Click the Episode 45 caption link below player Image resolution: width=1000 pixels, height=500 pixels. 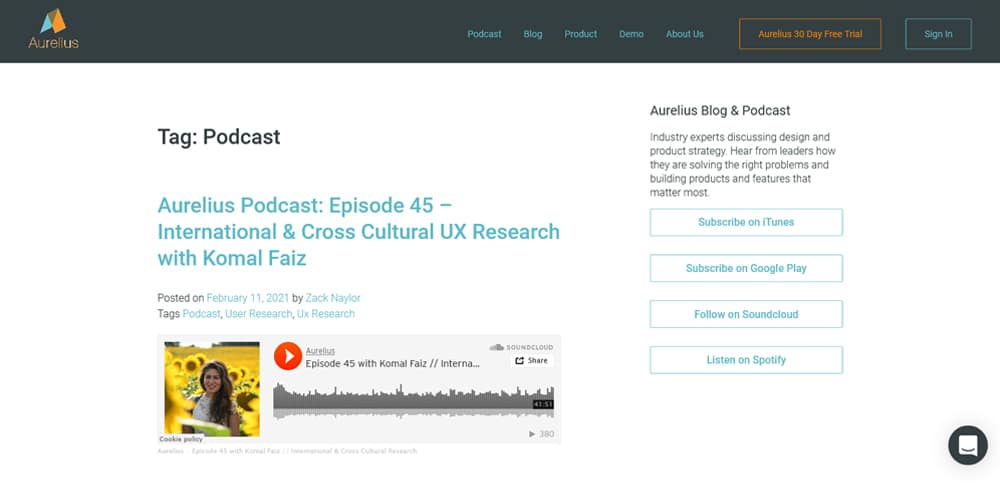click(304, 451)
